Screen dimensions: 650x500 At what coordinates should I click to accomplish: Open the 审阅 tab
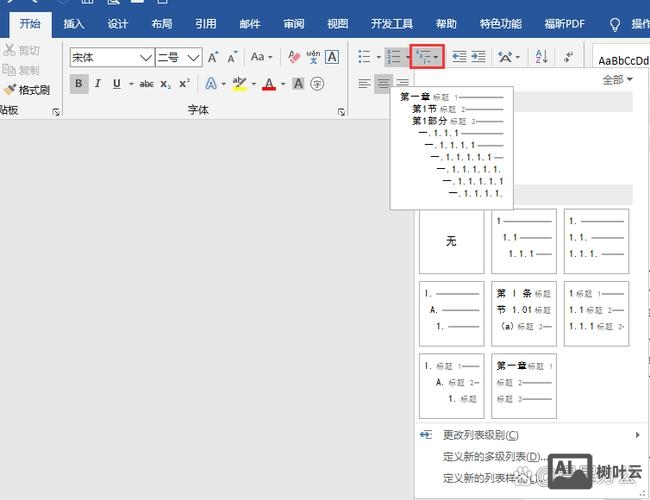pyautogui.click(x=293, y=24)
